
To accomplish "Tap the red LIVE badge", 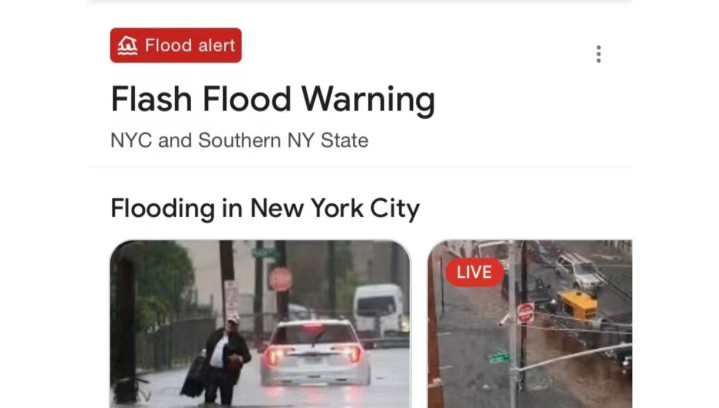I will [x=475, y=272].
